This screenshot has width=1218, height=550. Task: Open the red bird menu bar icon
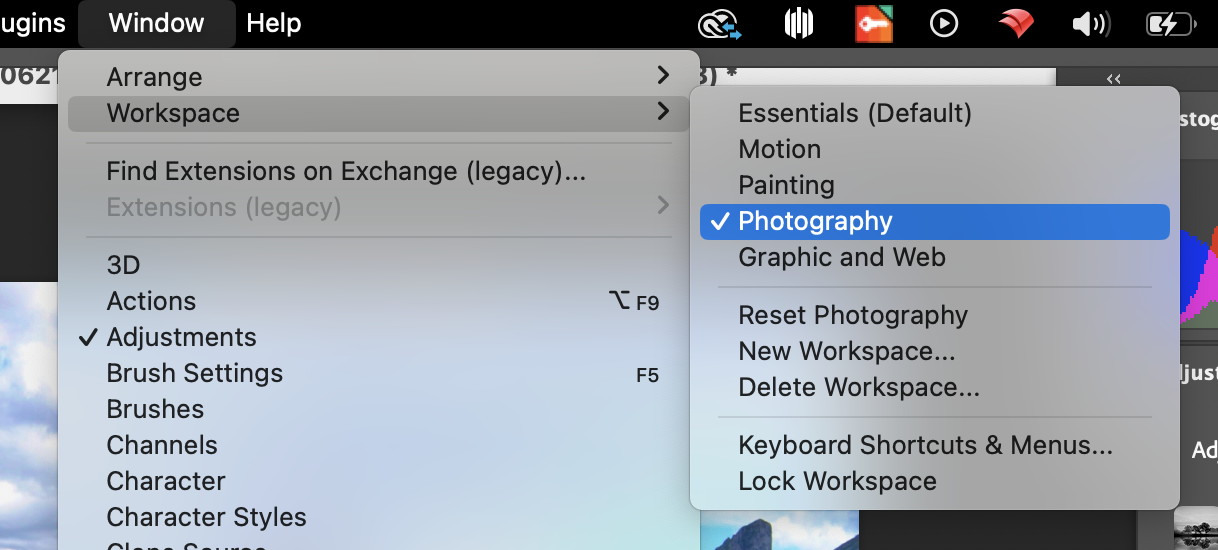pyautogui.click(x=1016, y=23)
